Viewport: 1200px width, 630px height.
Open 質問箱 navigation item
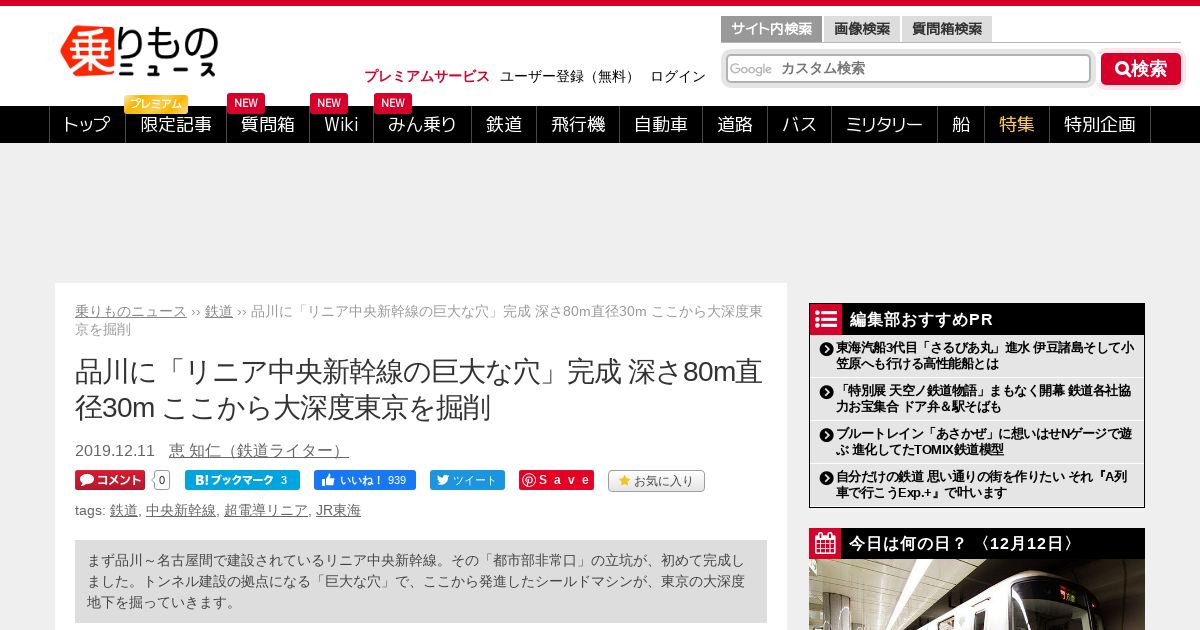(268, 125)
